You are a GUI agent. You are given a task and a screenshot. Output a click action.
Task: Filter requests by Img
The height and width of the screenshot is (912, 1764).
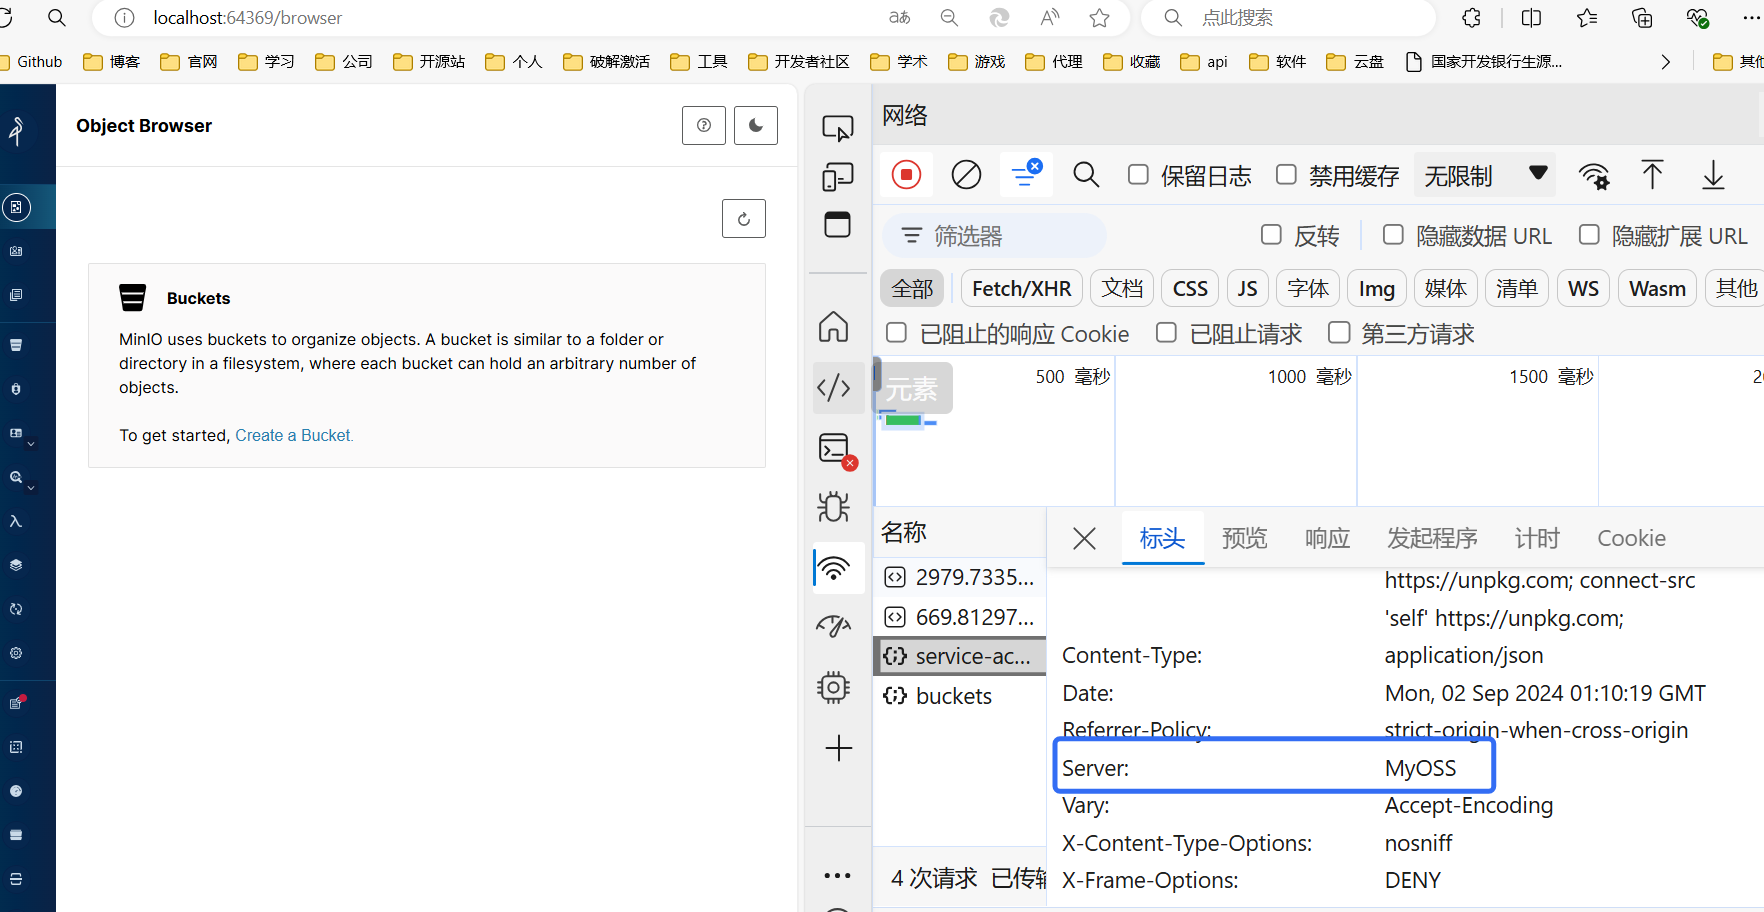tap(1377, 289)
